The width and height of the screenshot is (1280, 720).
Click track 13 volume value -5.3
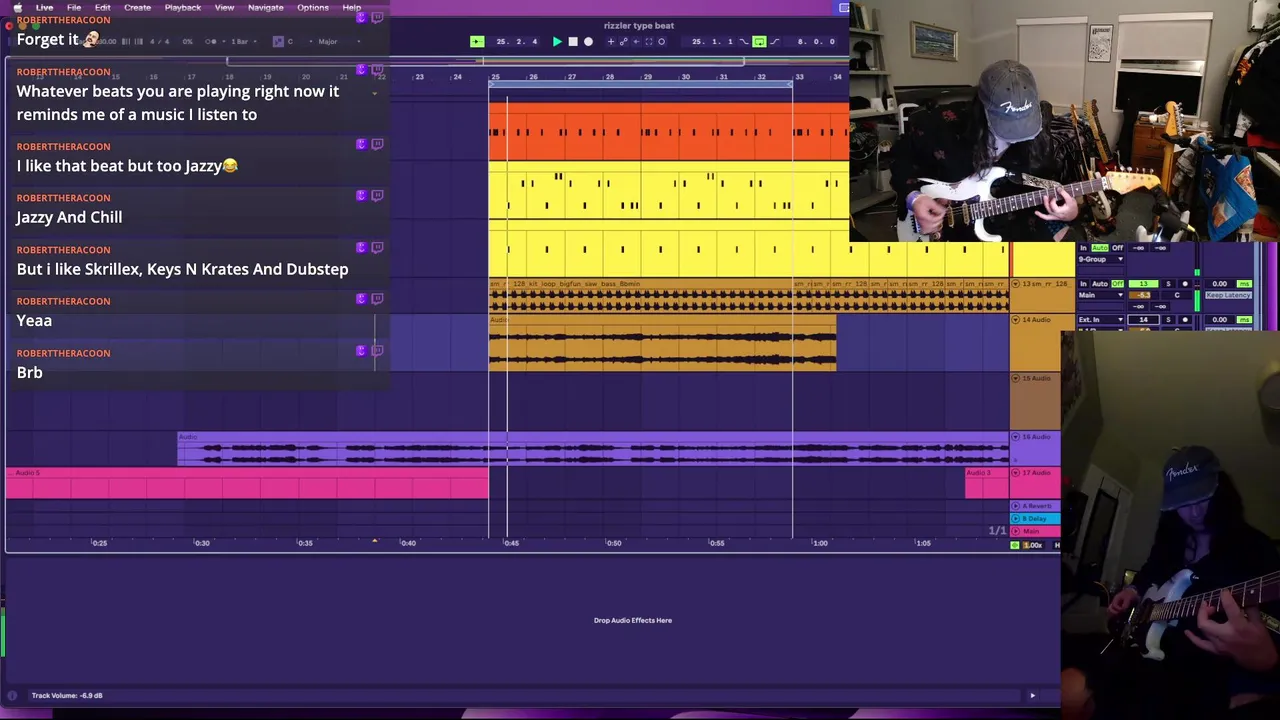(x=1143, y=295)
